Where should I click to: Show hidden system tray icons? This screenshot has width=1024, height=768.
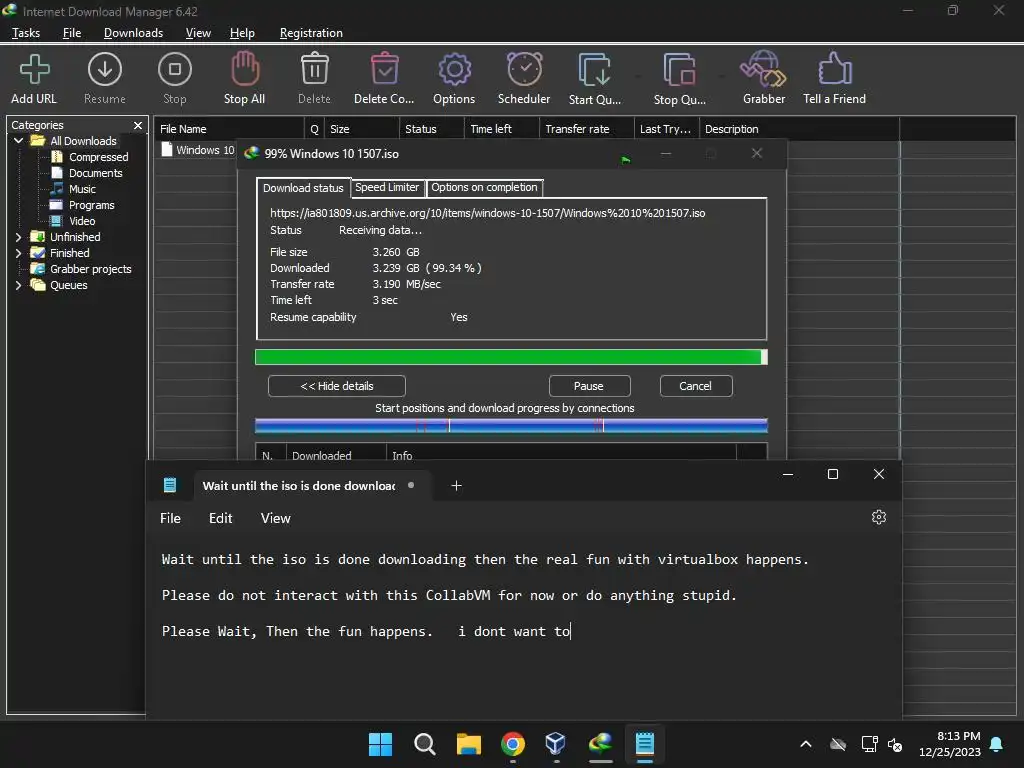pos(806,744)
